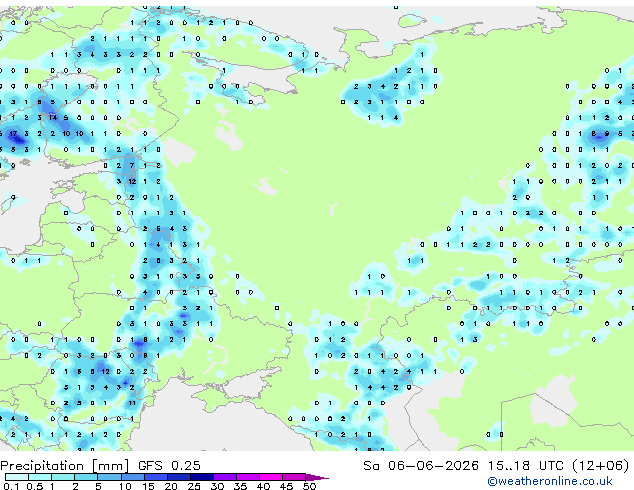
Task: Select the legend value "30"
Action: point(217,486)
